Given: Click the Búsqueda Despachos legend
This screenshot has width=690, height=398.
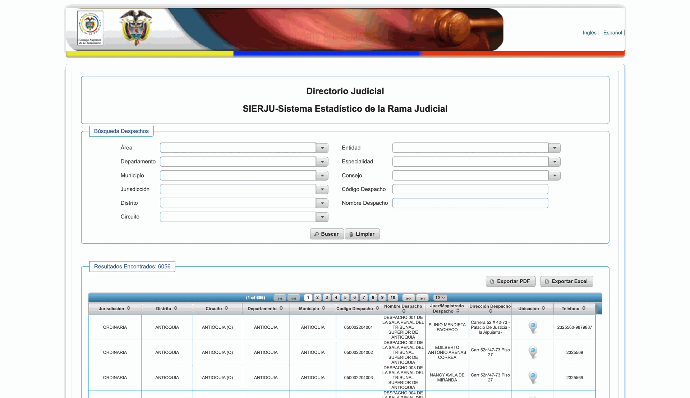Looking at the screenshot, I should (121, 131).
